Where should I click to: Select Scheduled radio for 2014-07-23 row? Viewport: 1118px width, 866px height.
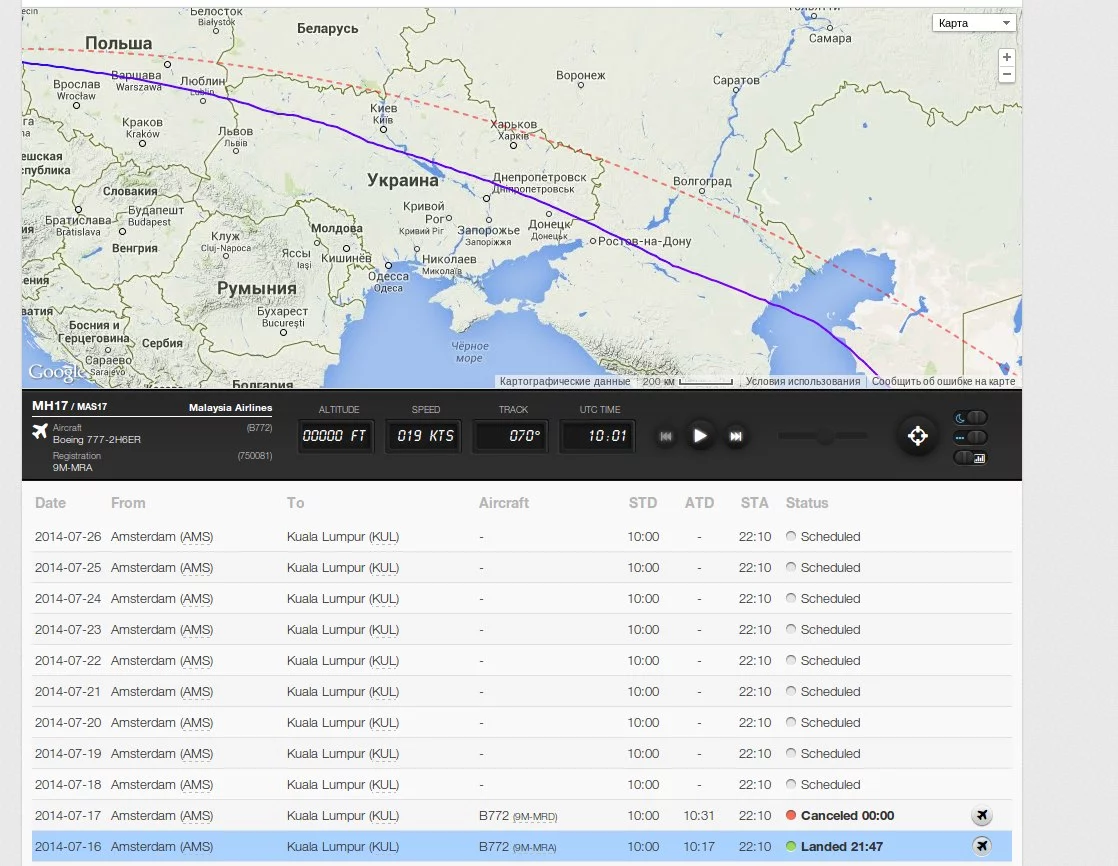[791, 629]
